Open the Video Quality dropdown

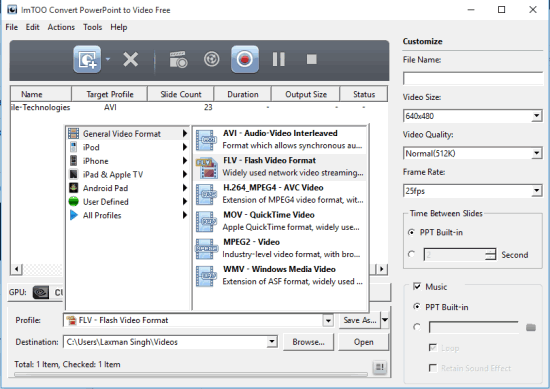(536, 153)
